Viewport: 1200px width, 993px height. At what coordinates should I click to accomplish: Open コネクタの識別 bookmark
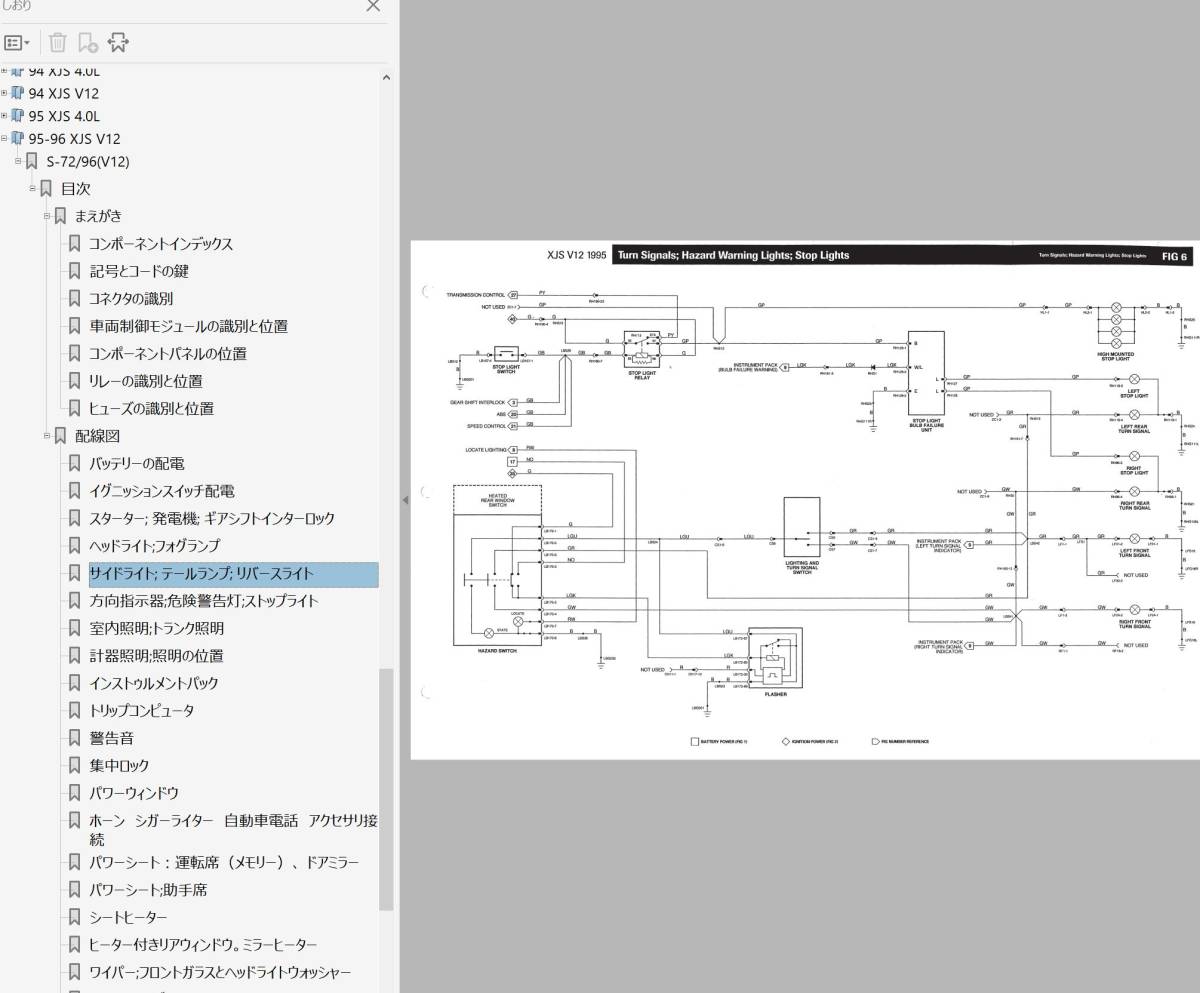pyautogui.click(x=131, y=298)
